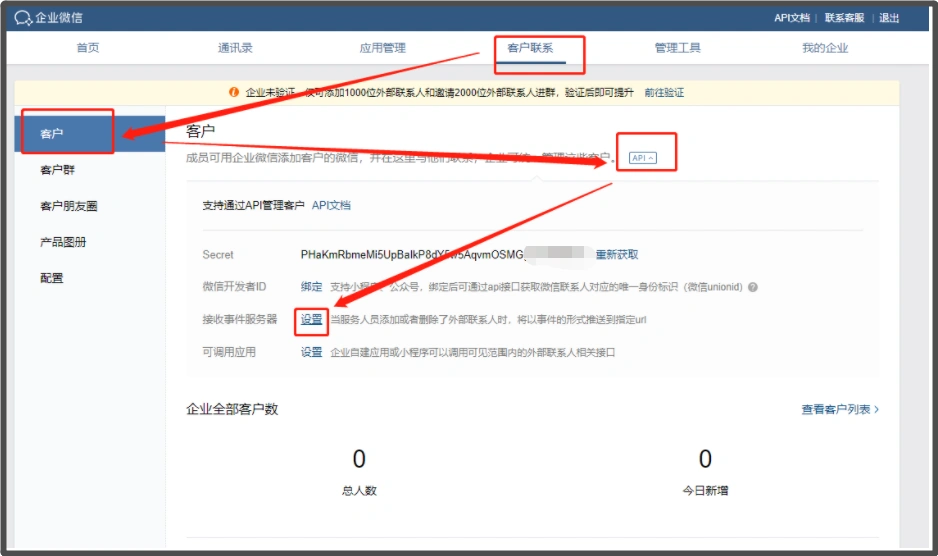Click 重新获取 to regenerate Secret
Image resolution: width=938 pixels, height=556 pixels.
[617, 254]
